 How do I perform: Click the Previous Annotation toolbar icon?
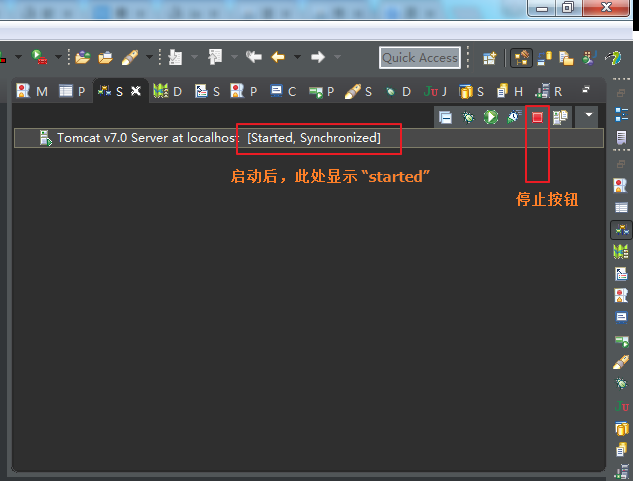click(215, 57)
